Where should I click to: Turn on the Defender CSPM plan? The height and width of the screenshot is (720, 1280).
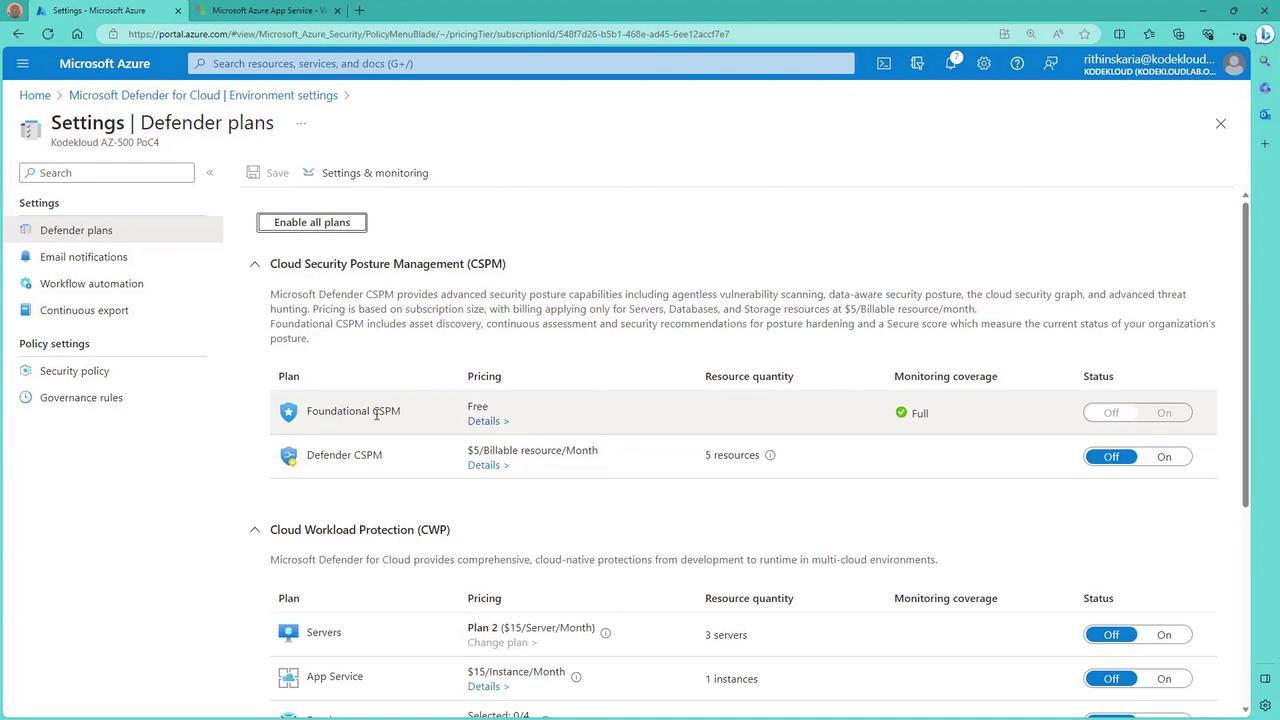pos(1164,457)
